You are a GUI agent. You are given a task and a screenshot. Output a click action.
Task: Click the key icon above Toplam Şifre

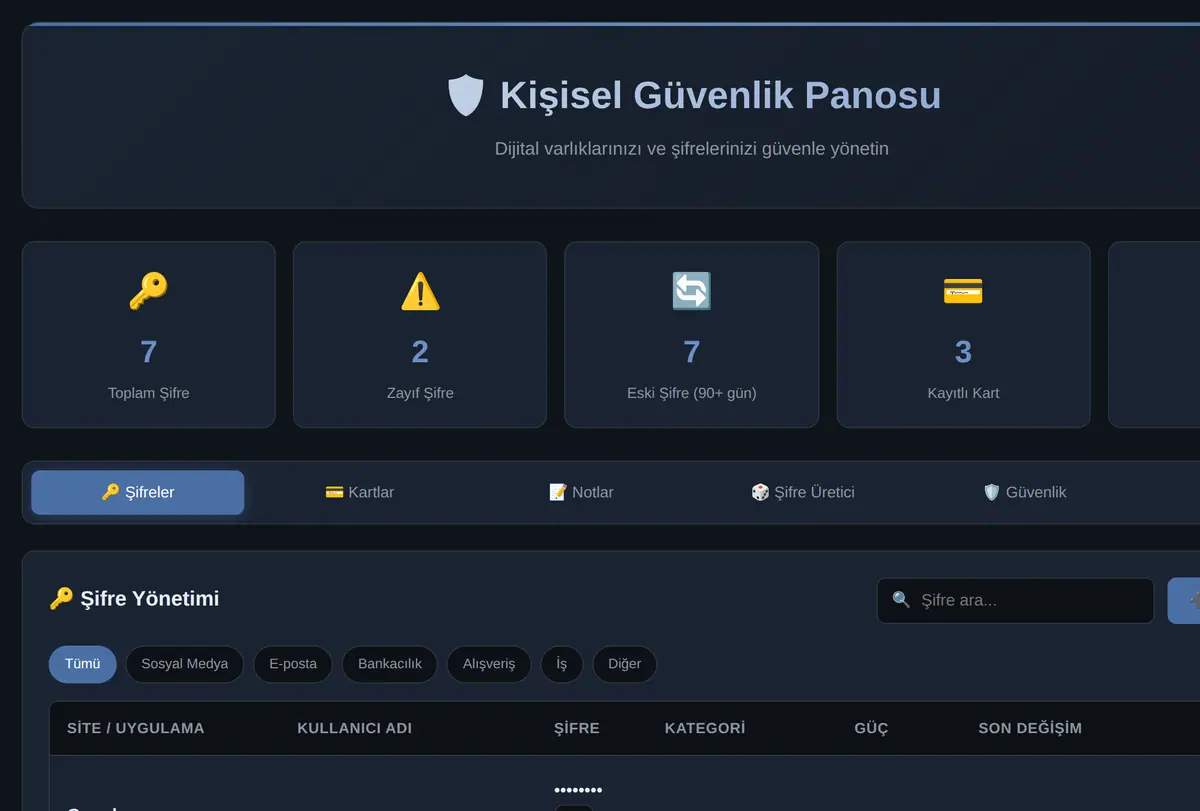[148, 291]
